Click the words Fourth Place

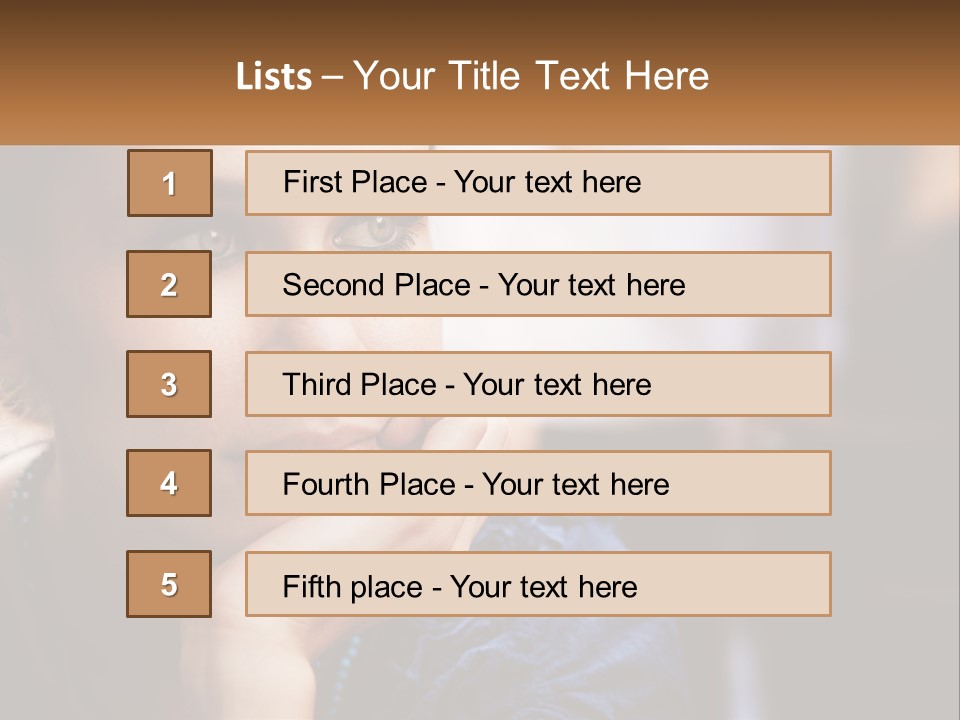tap(369, 484)
